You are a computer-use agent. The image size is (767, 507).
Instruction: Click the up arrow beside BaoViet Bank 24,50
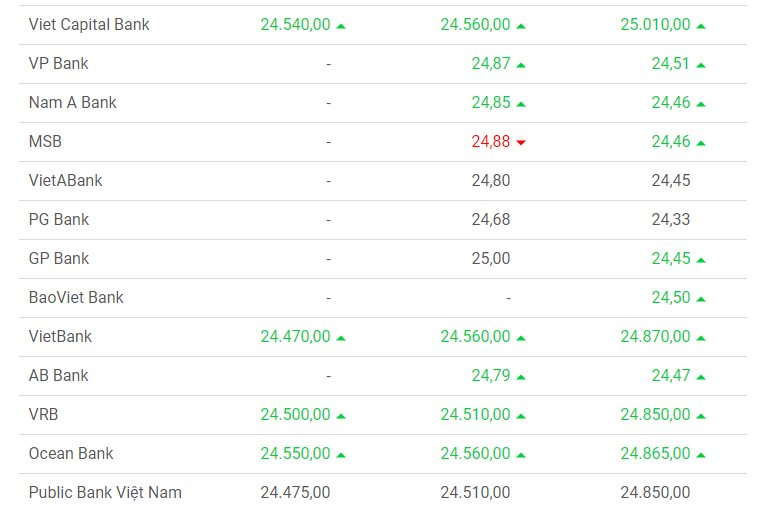point(701,298)
